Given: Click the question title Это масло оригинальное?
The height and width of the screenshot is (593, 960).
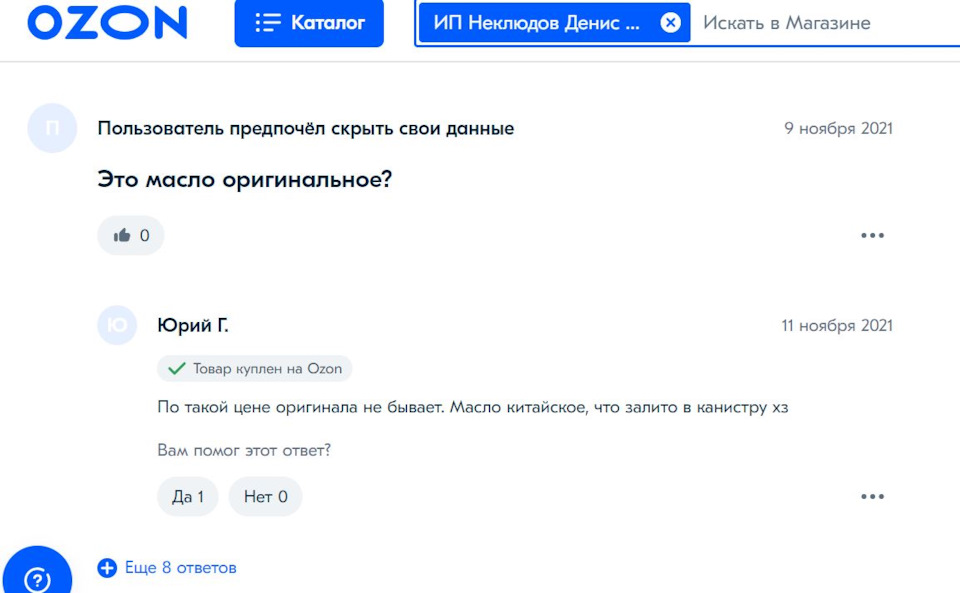Looking at the screenshot, I should 243,180.
